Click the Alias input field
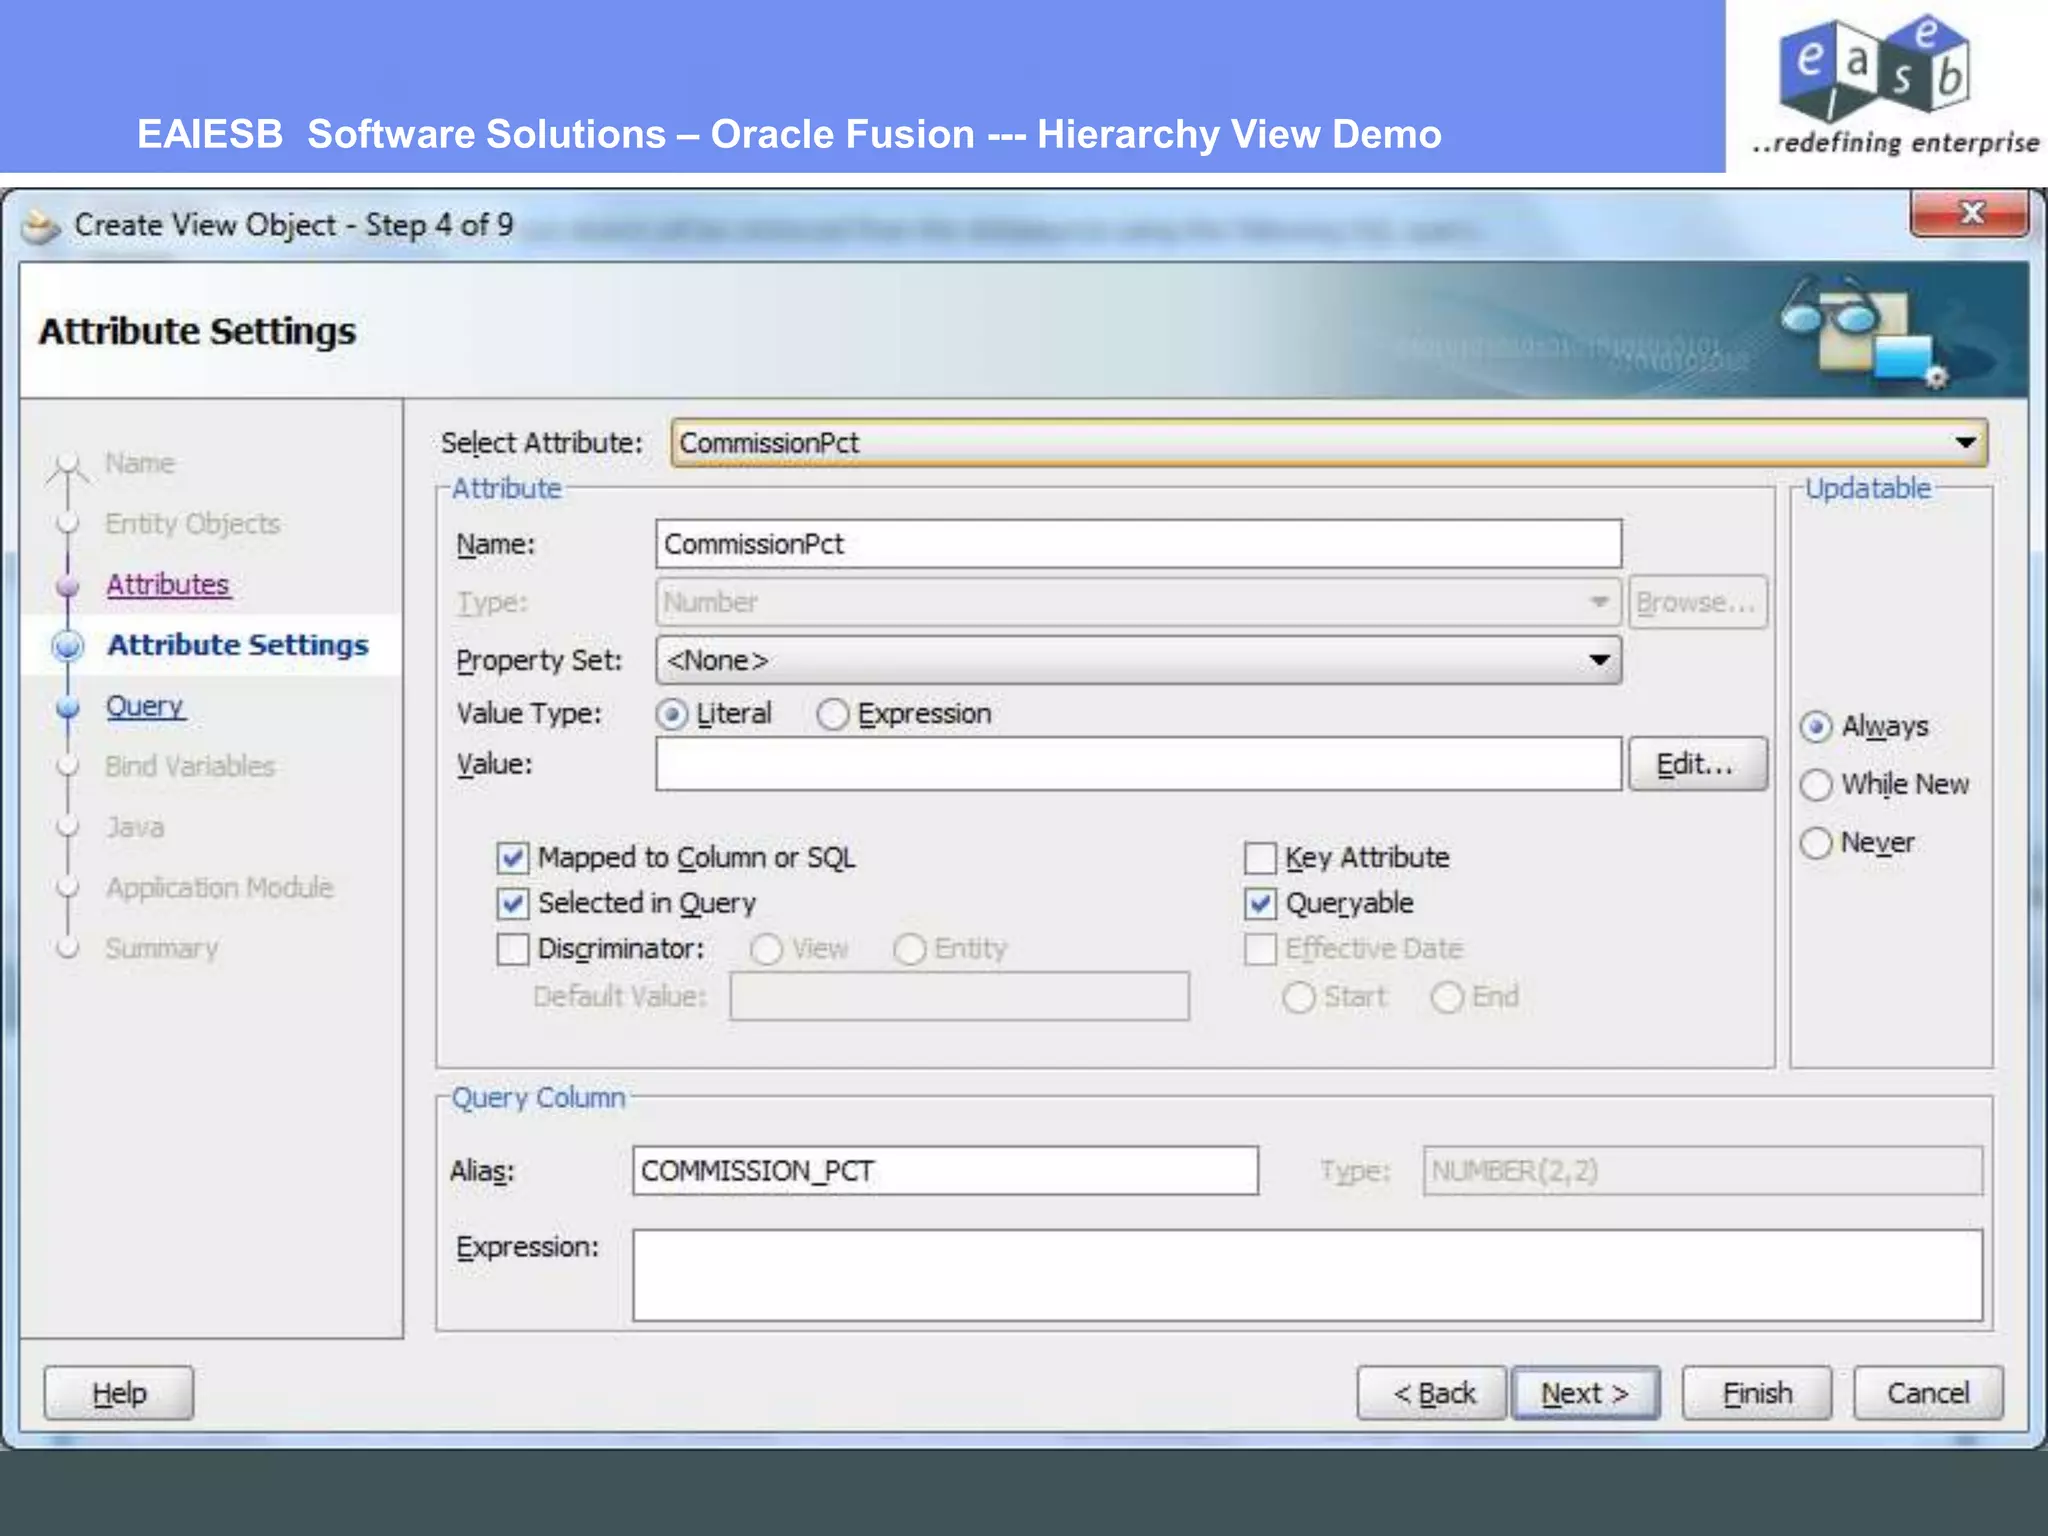The width and height of the screenshot is (2048, 1536). (x=945, y=1171)
